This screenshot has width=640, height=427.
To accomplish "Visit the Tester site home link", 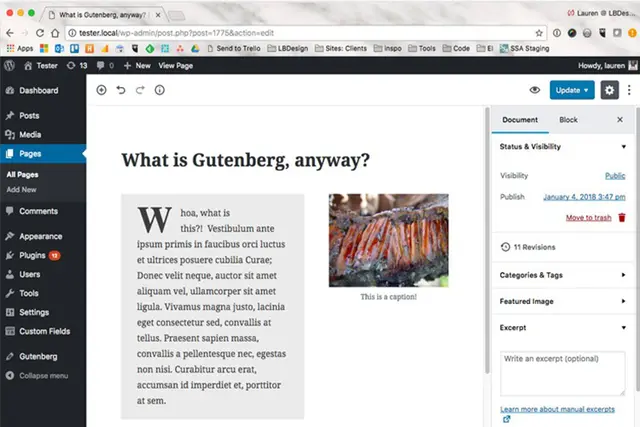I will pos(41,65).
